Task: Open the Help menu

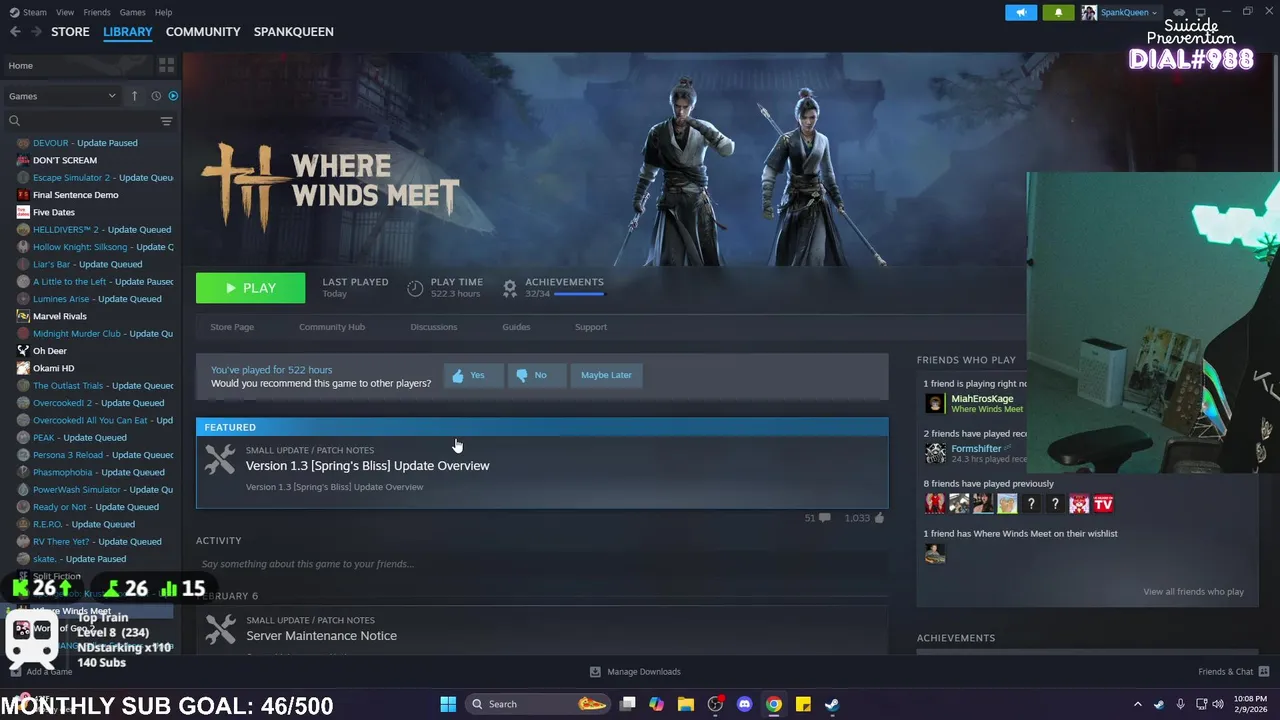Action: click(x=164, y=12)
